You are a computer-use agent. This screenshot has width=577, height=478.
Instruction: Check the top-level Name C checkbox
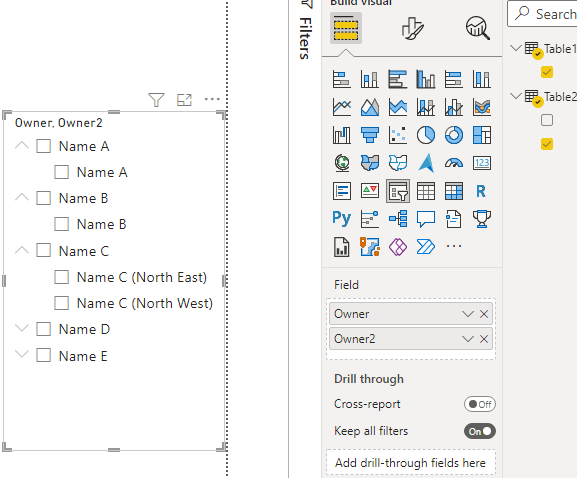(43, 251)
